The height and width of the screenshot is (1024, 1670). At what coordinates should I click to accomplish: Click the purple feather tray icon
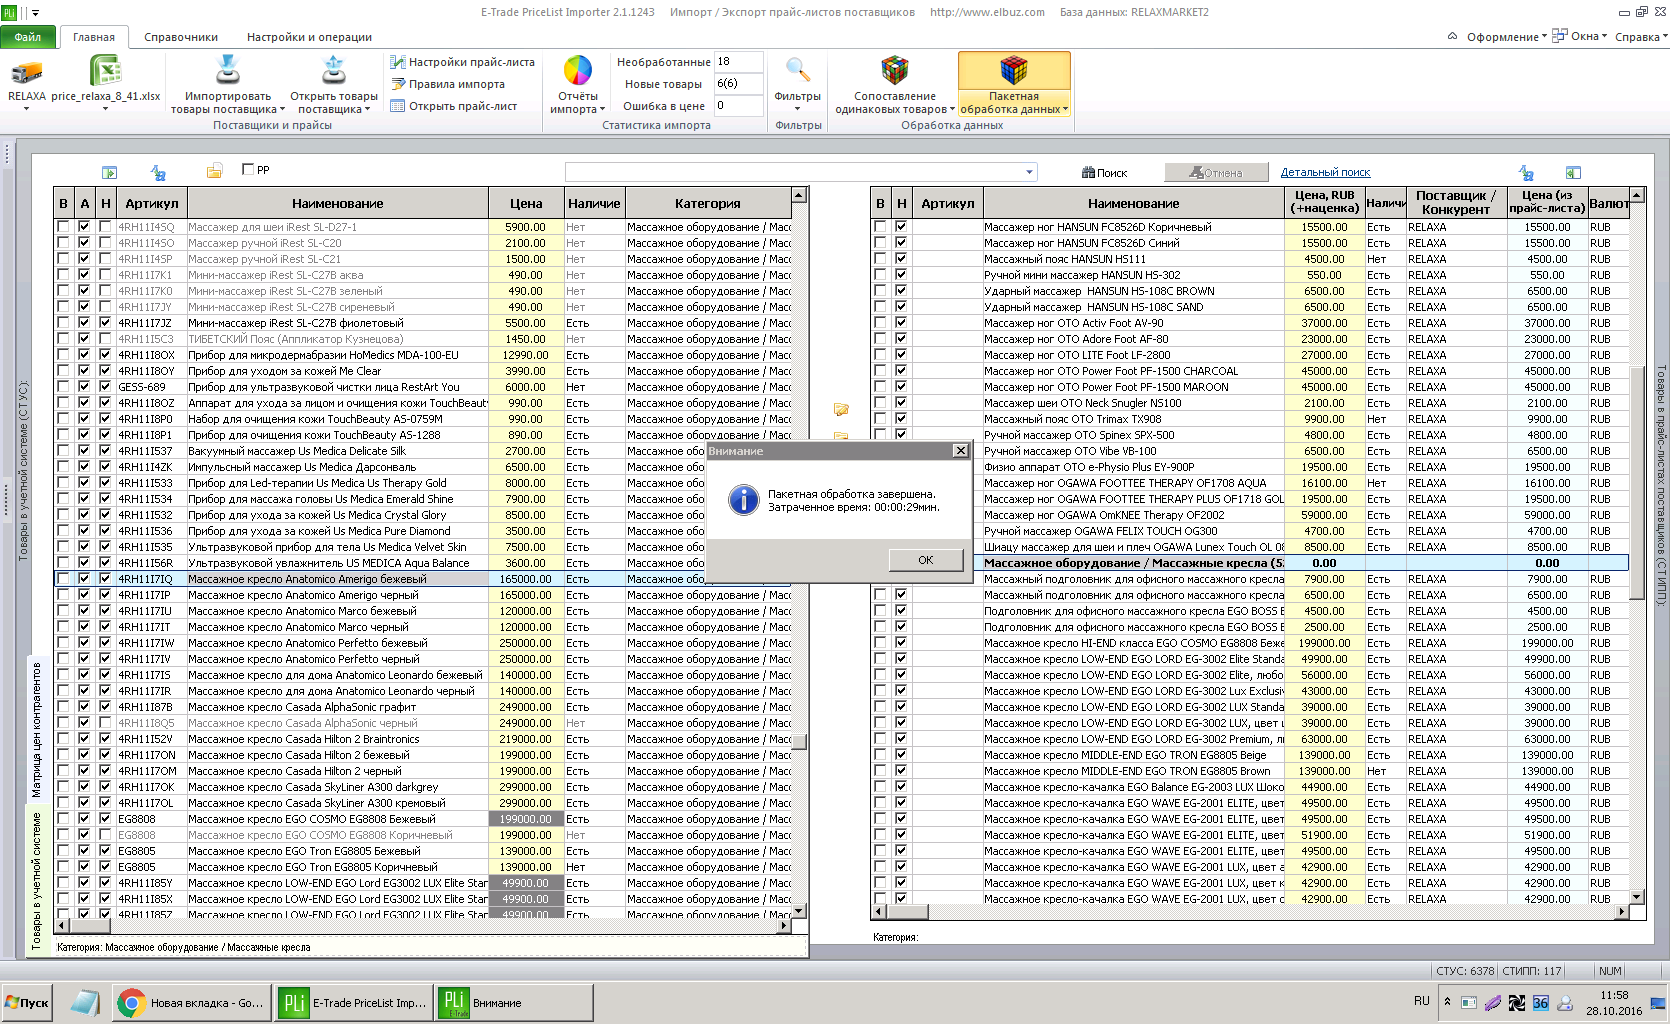(1492, 1003)
